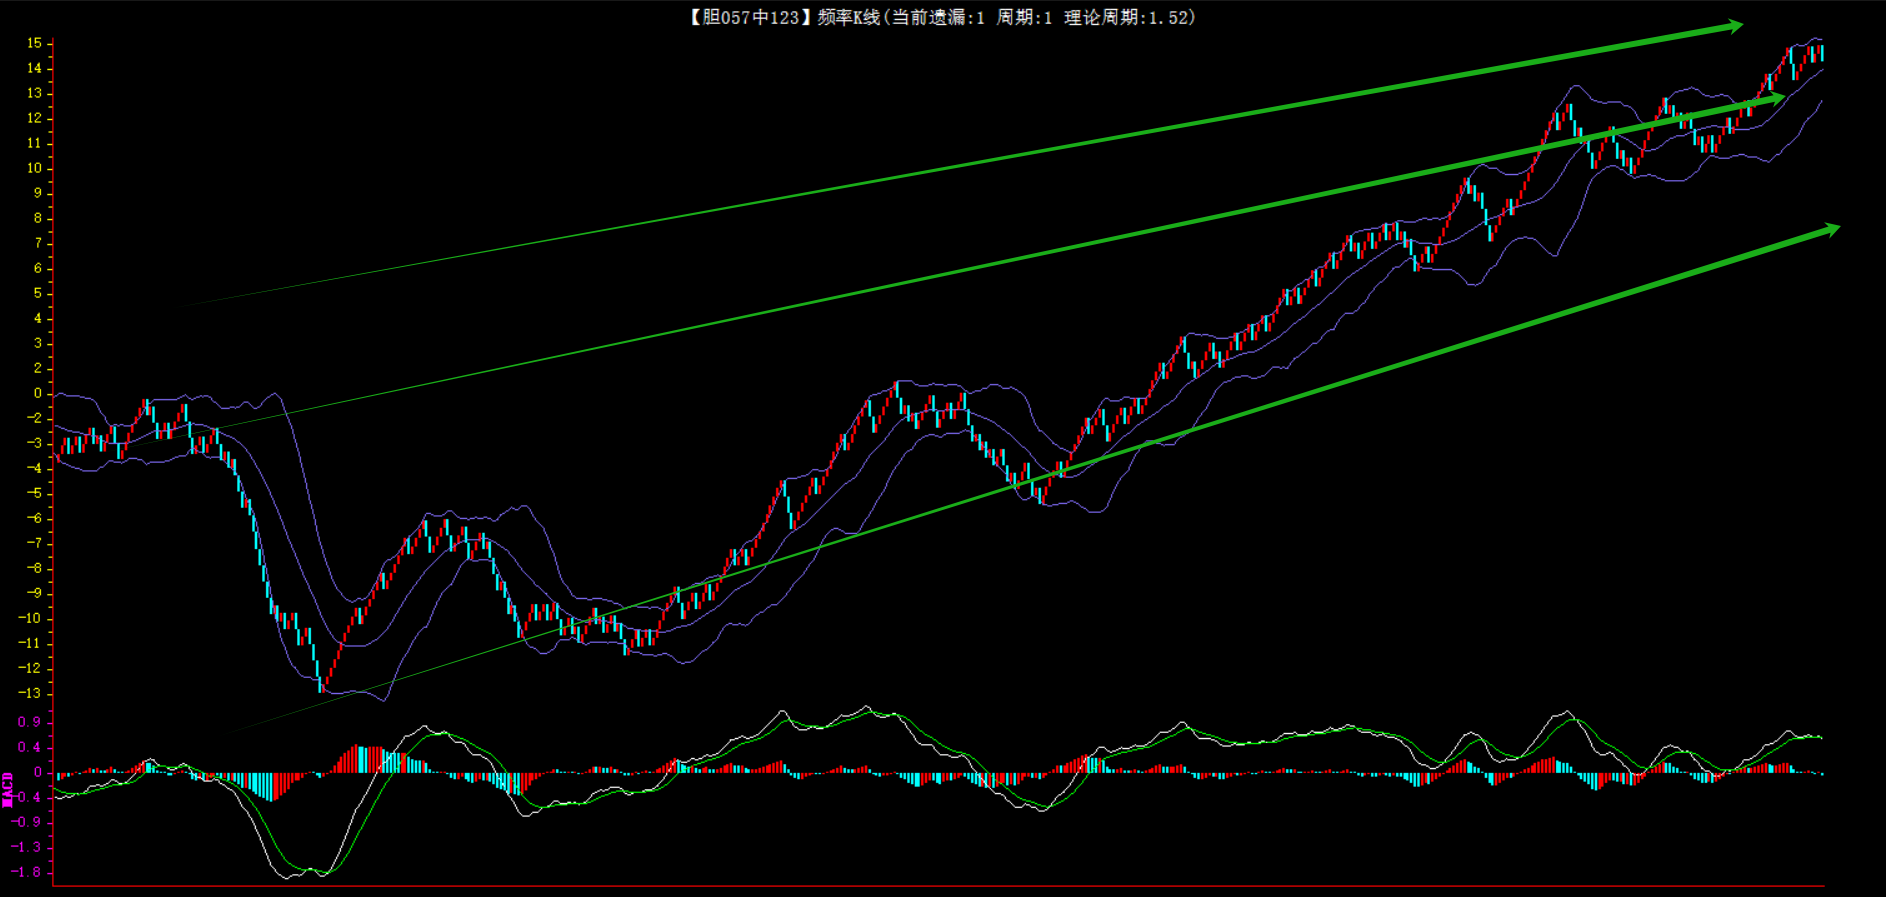Select the magenta MACD indicator label
Viewport: 1886px width, 897px height.
coord(8,789)
